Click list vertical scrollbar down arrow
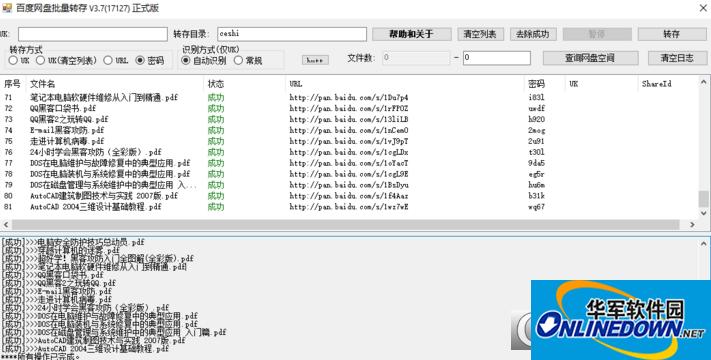 coord(703,213)
